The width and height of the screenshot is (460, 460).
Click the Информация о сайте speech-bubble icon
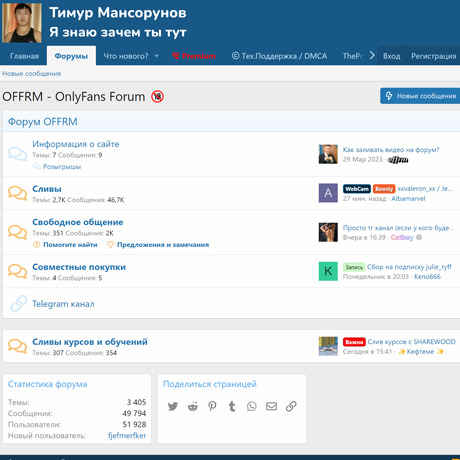click(x=18, y=154)
